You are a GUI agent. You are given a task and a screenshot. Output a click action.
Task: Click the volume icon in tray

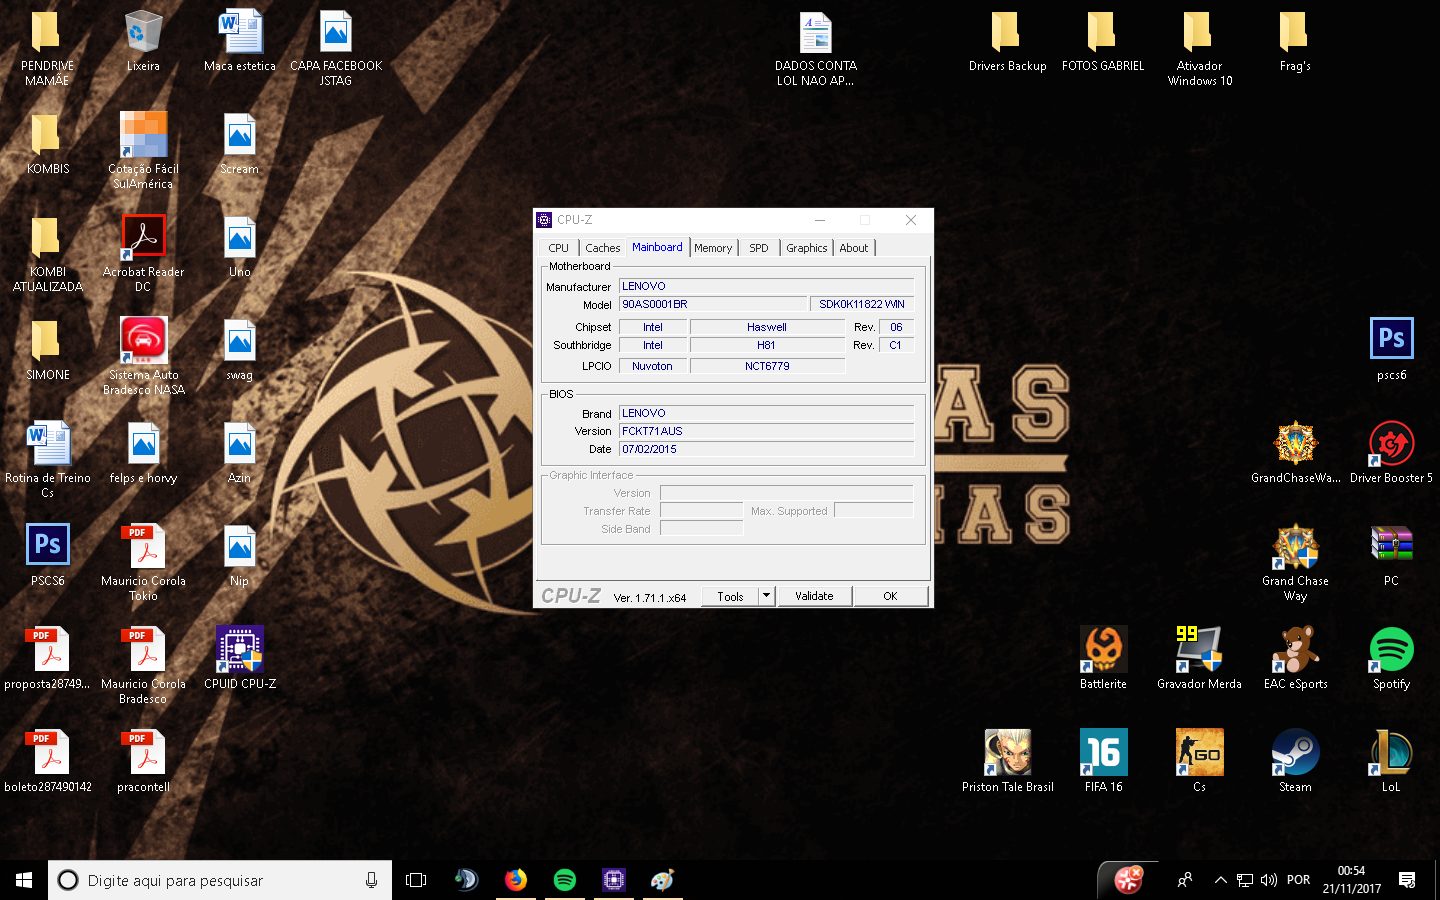click(1269, 880)
